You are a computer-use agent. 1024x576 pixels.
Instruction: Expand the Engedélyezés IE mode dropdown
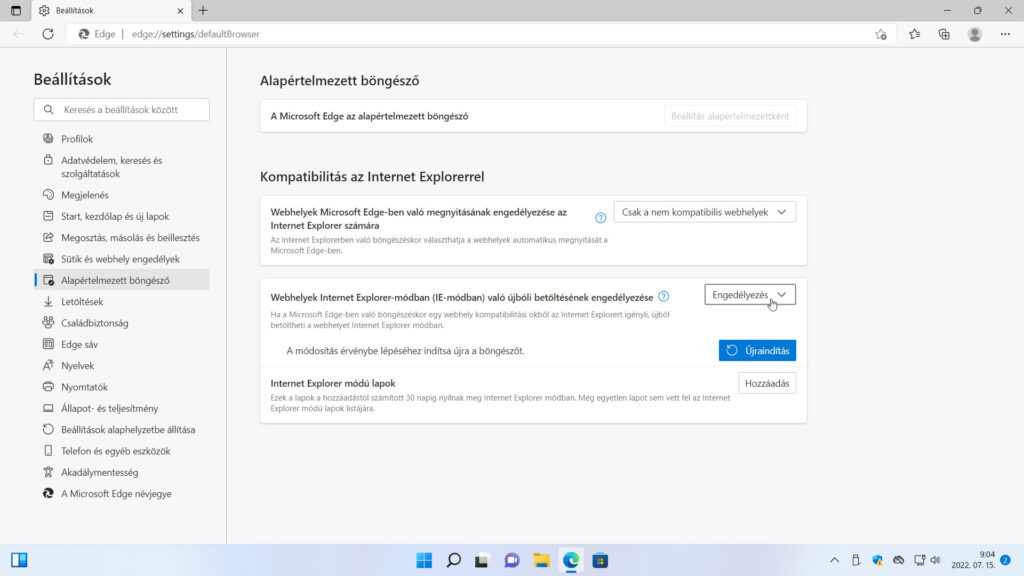click(750, 295)
